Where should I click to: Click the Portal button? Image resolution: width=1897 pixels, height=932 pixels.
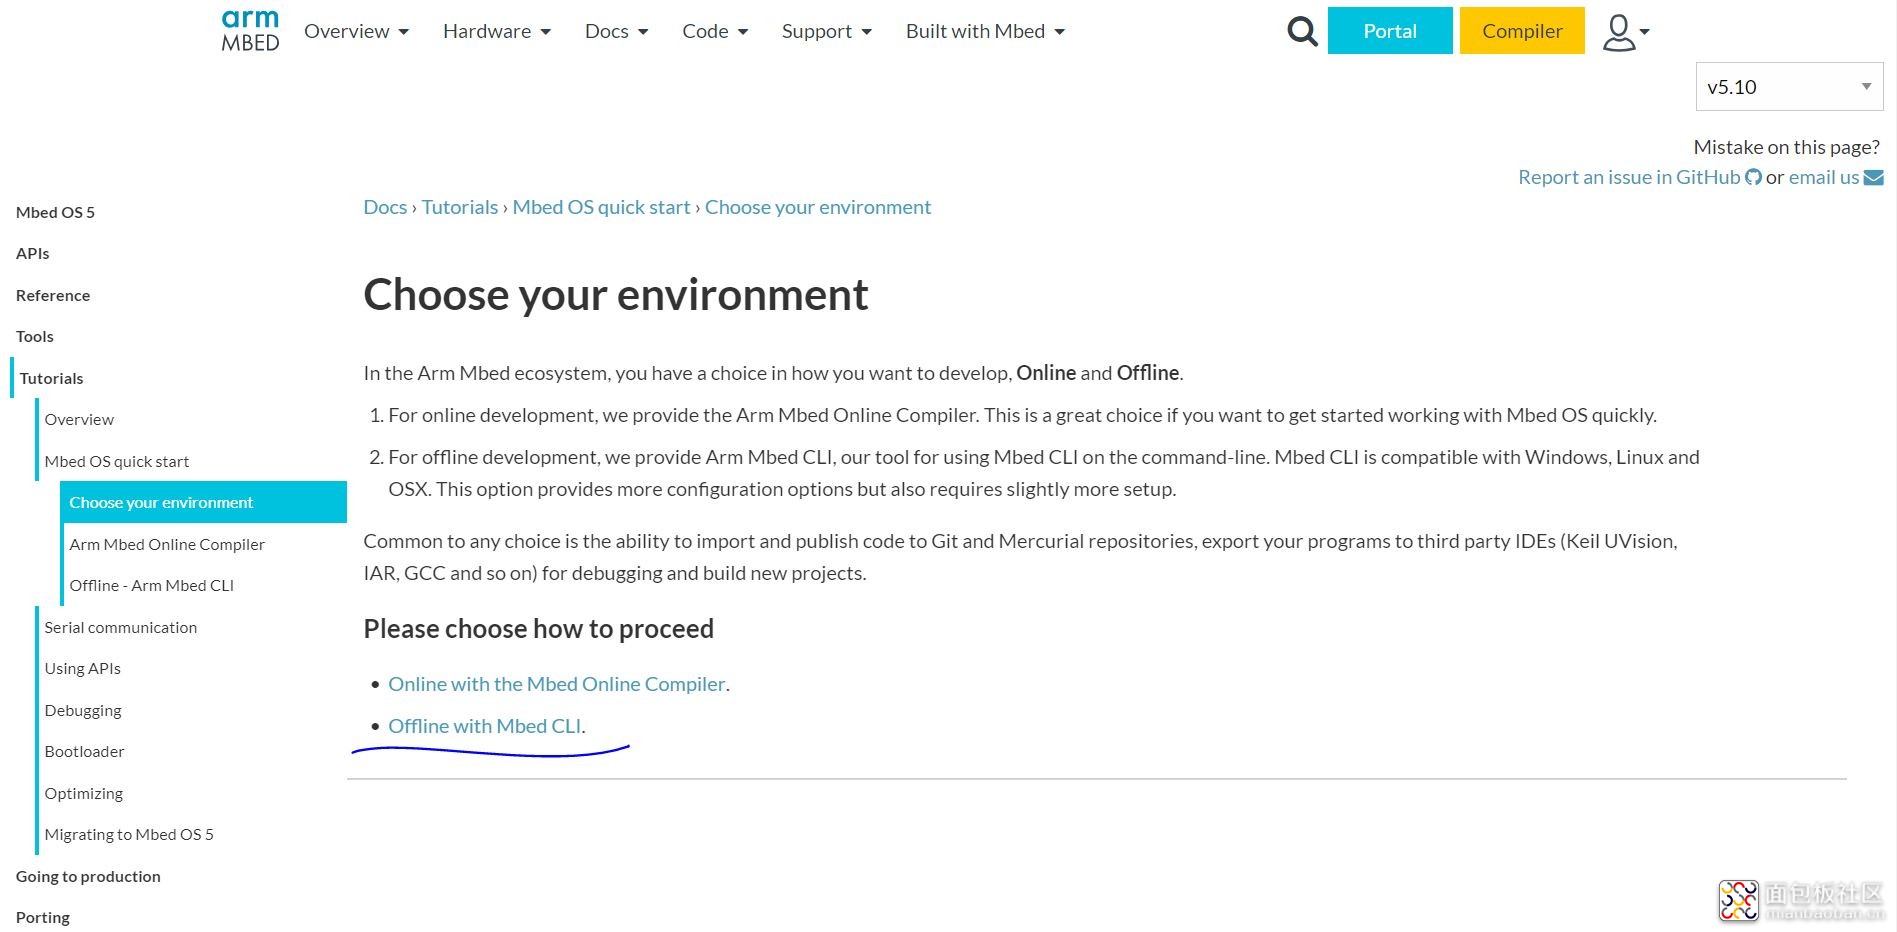1390,31
